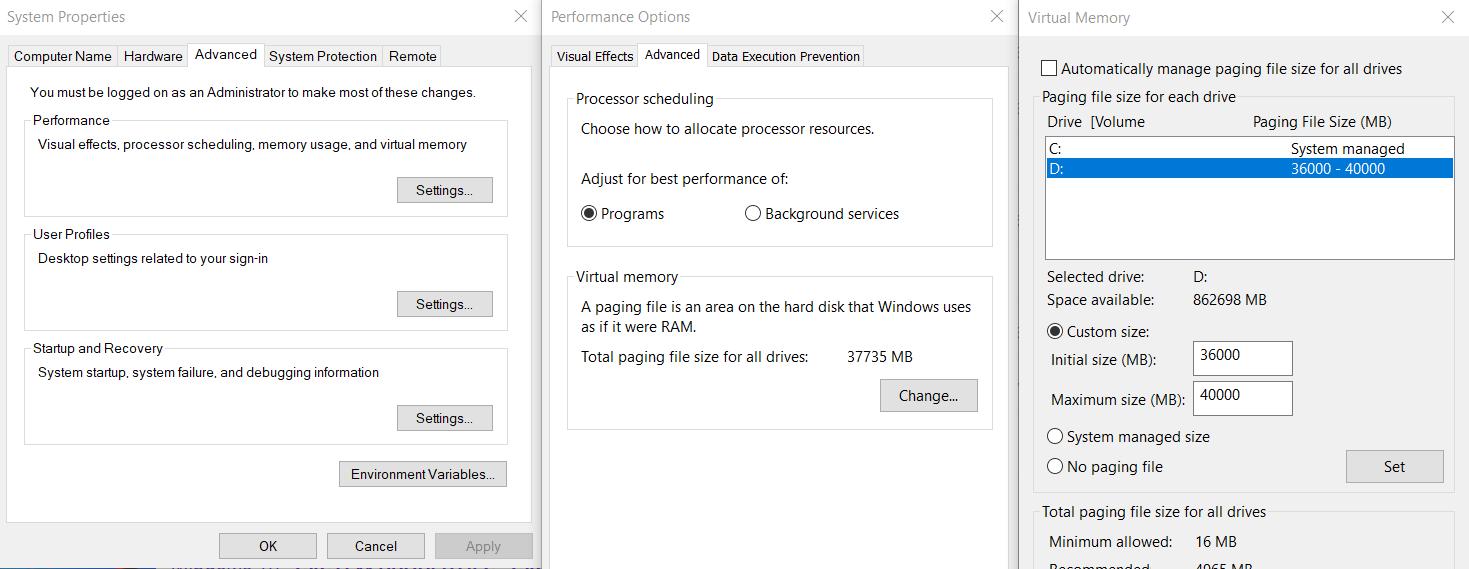Close the System Properties window
This screenshot has height=569, width=1469.
[x=520, y=17]
